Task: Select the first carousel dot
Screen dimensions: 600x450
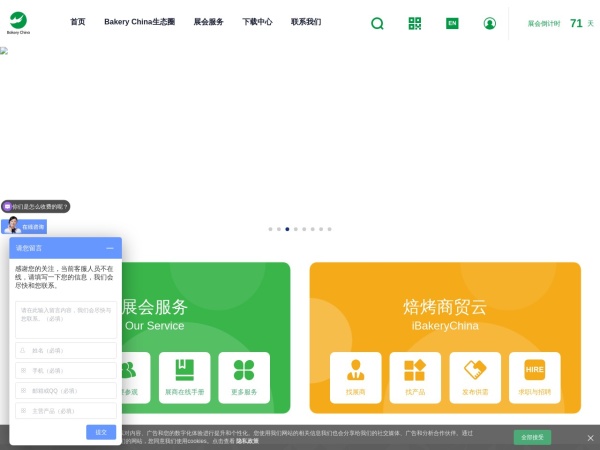Action: [x=271, y=229]
